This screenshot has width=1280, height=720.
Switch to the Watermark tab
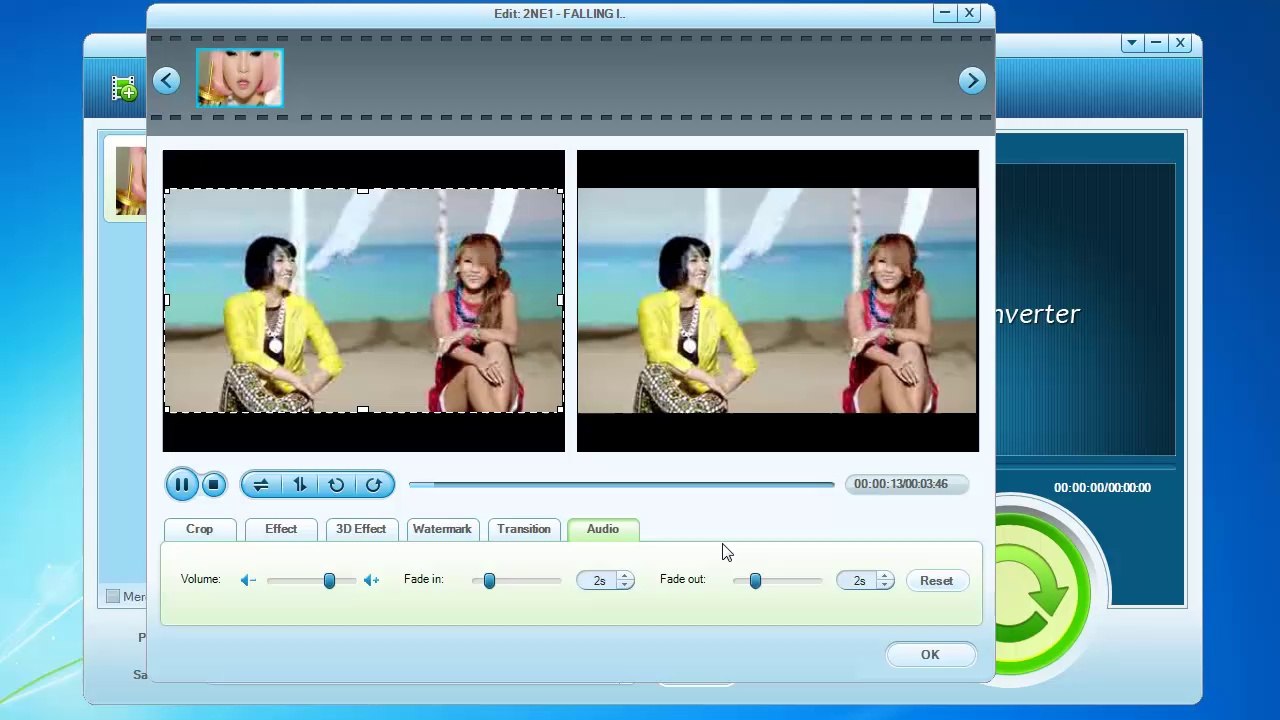tap(442, 529)
